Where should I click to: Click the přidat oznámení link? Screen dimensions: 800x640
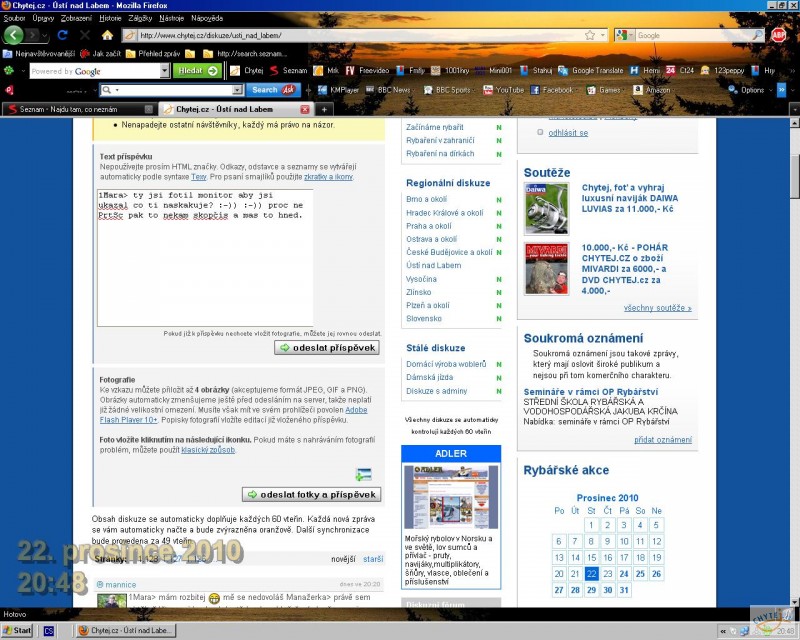coord(663,439)
